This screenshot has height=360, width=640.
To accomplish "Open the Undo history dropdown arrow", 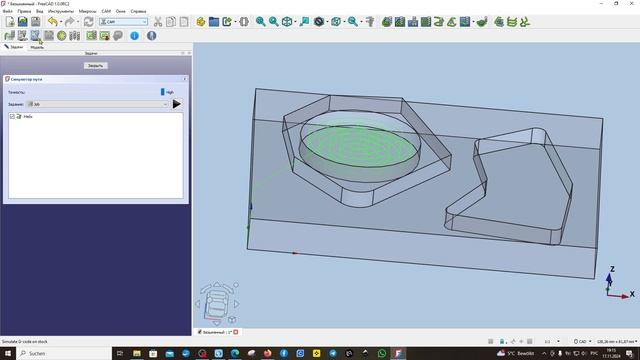I will pyautogui.click(x=61, y=22).
